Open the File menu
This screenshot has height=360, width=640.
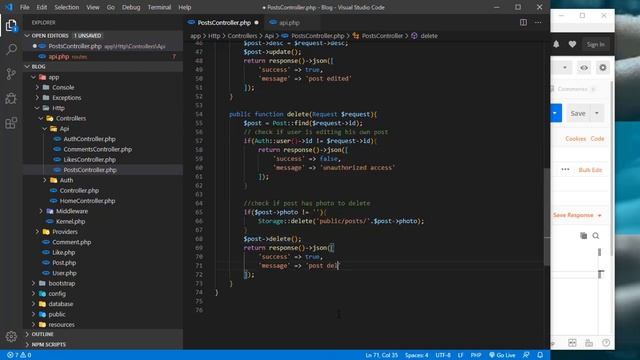(24, 7)
